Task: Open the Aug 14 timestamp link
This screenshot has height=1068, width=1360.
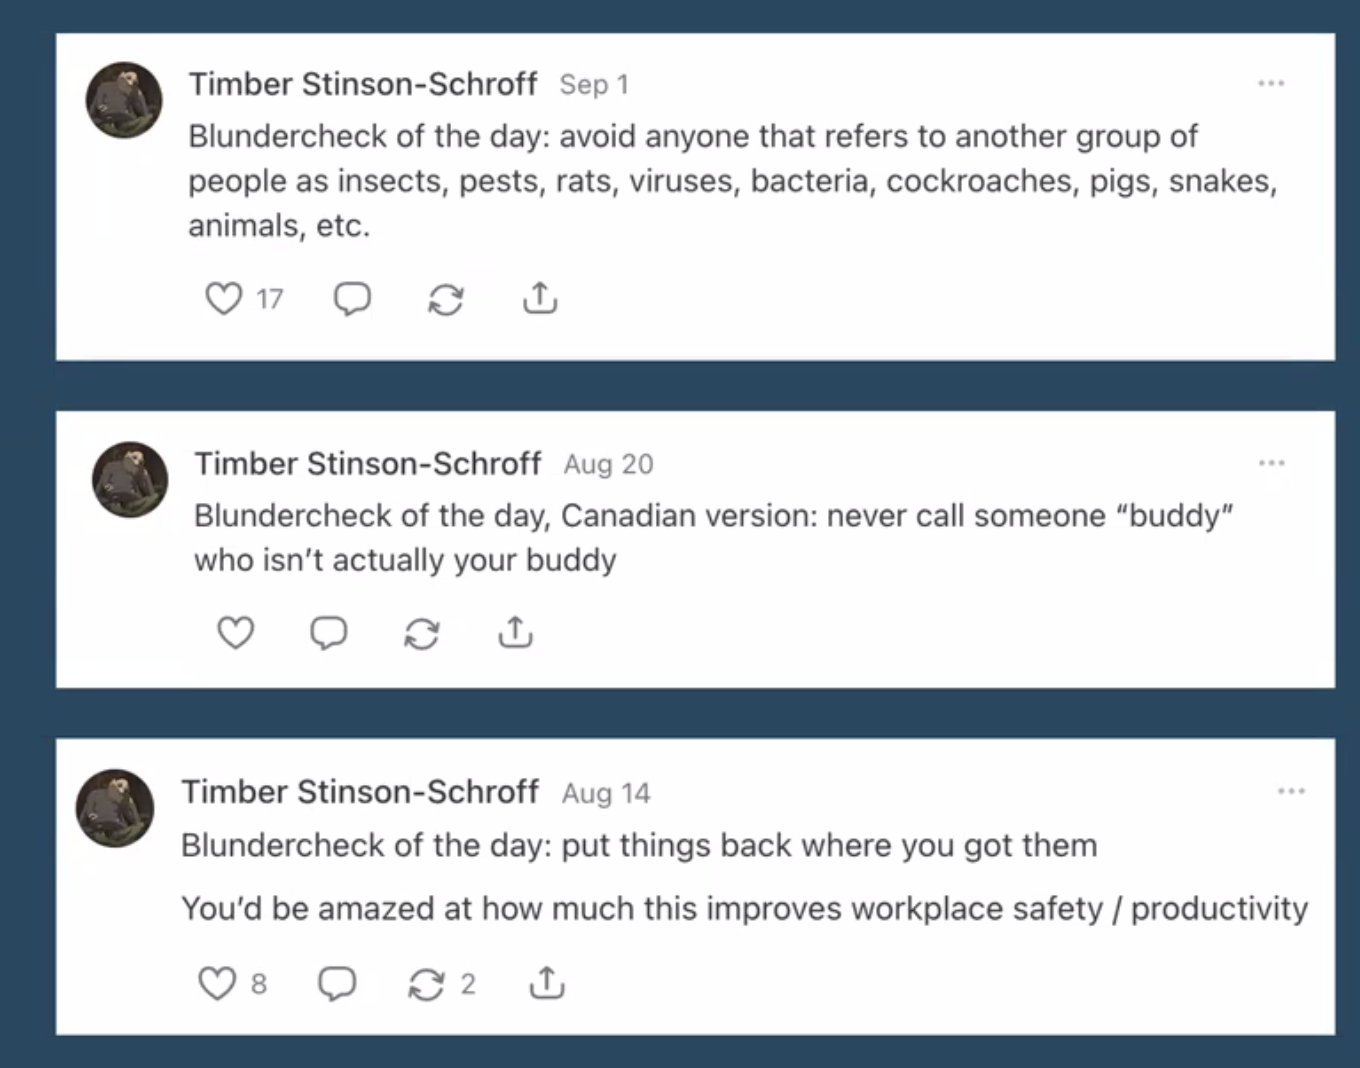Action: click(x=606, y=793)
